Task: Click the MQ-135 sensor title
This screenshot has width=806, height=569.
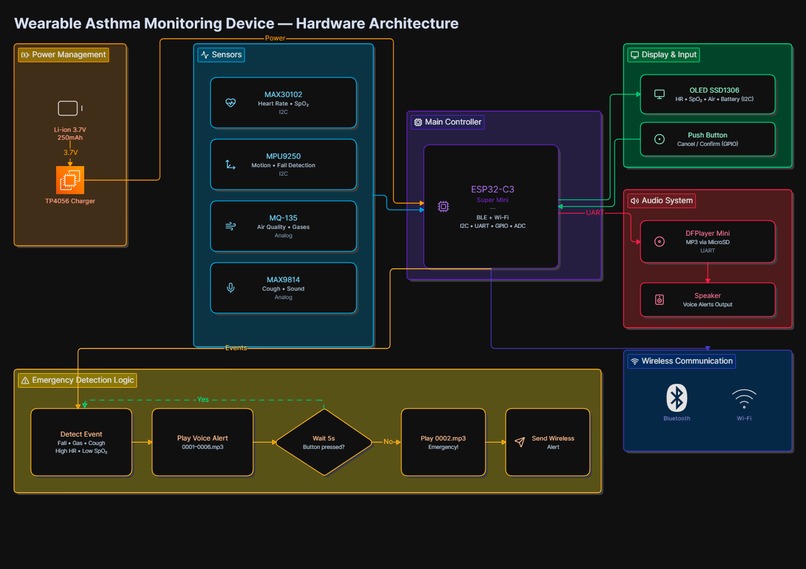Action: click(x=283, y=218)
